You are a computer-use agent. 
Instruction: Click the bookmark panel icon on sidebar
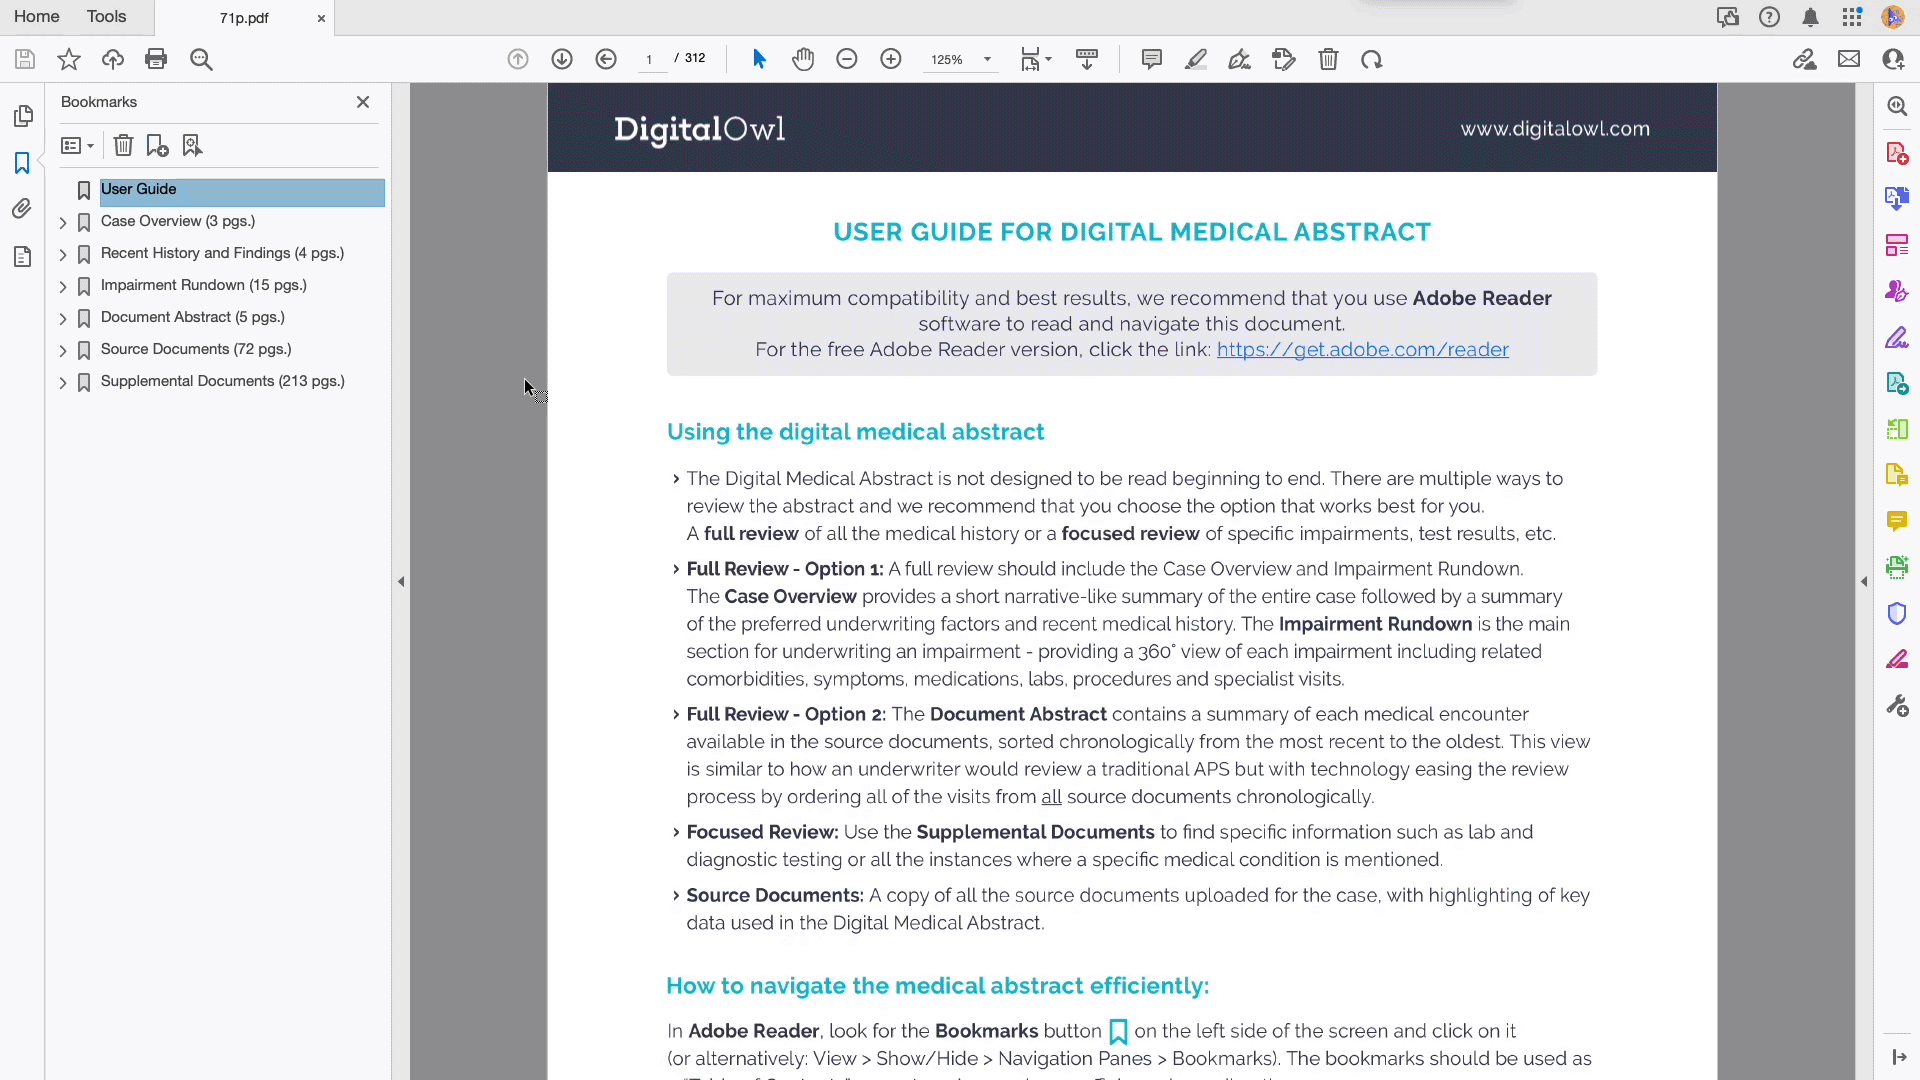tap(22, 162)
